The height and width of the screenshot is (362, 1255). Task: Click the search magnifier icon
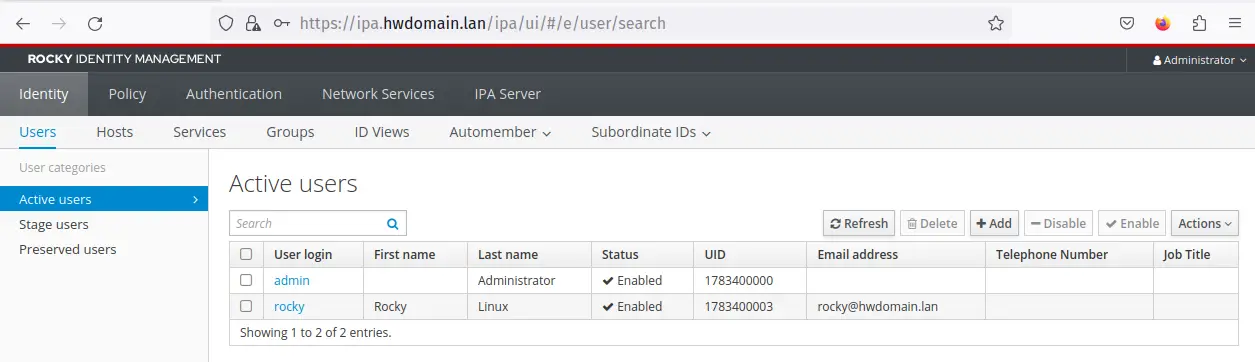392,224
